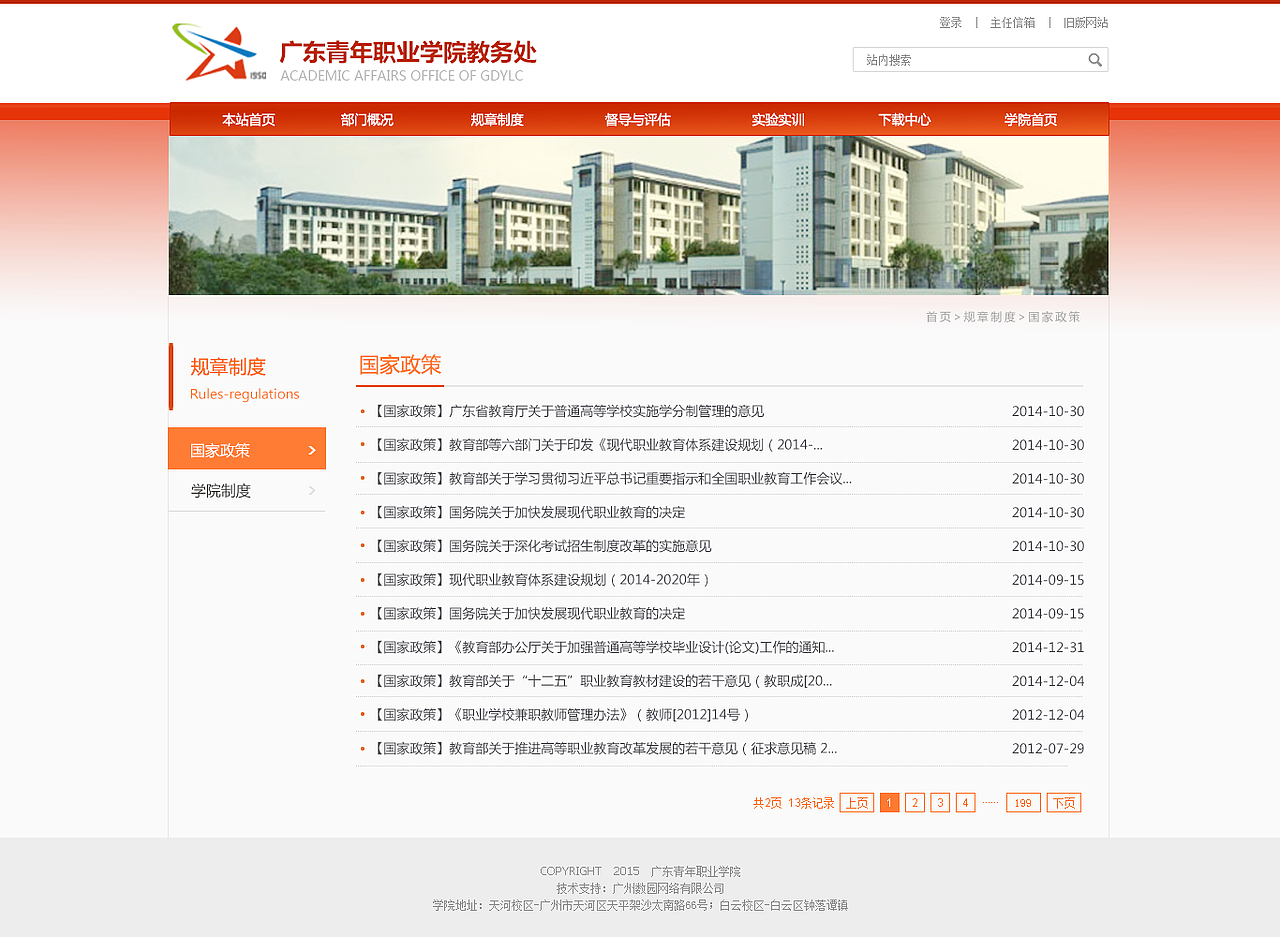Go to page 199 via pagination
The height and width of the screenshot is (937, 1280).
pos(1022,802)
